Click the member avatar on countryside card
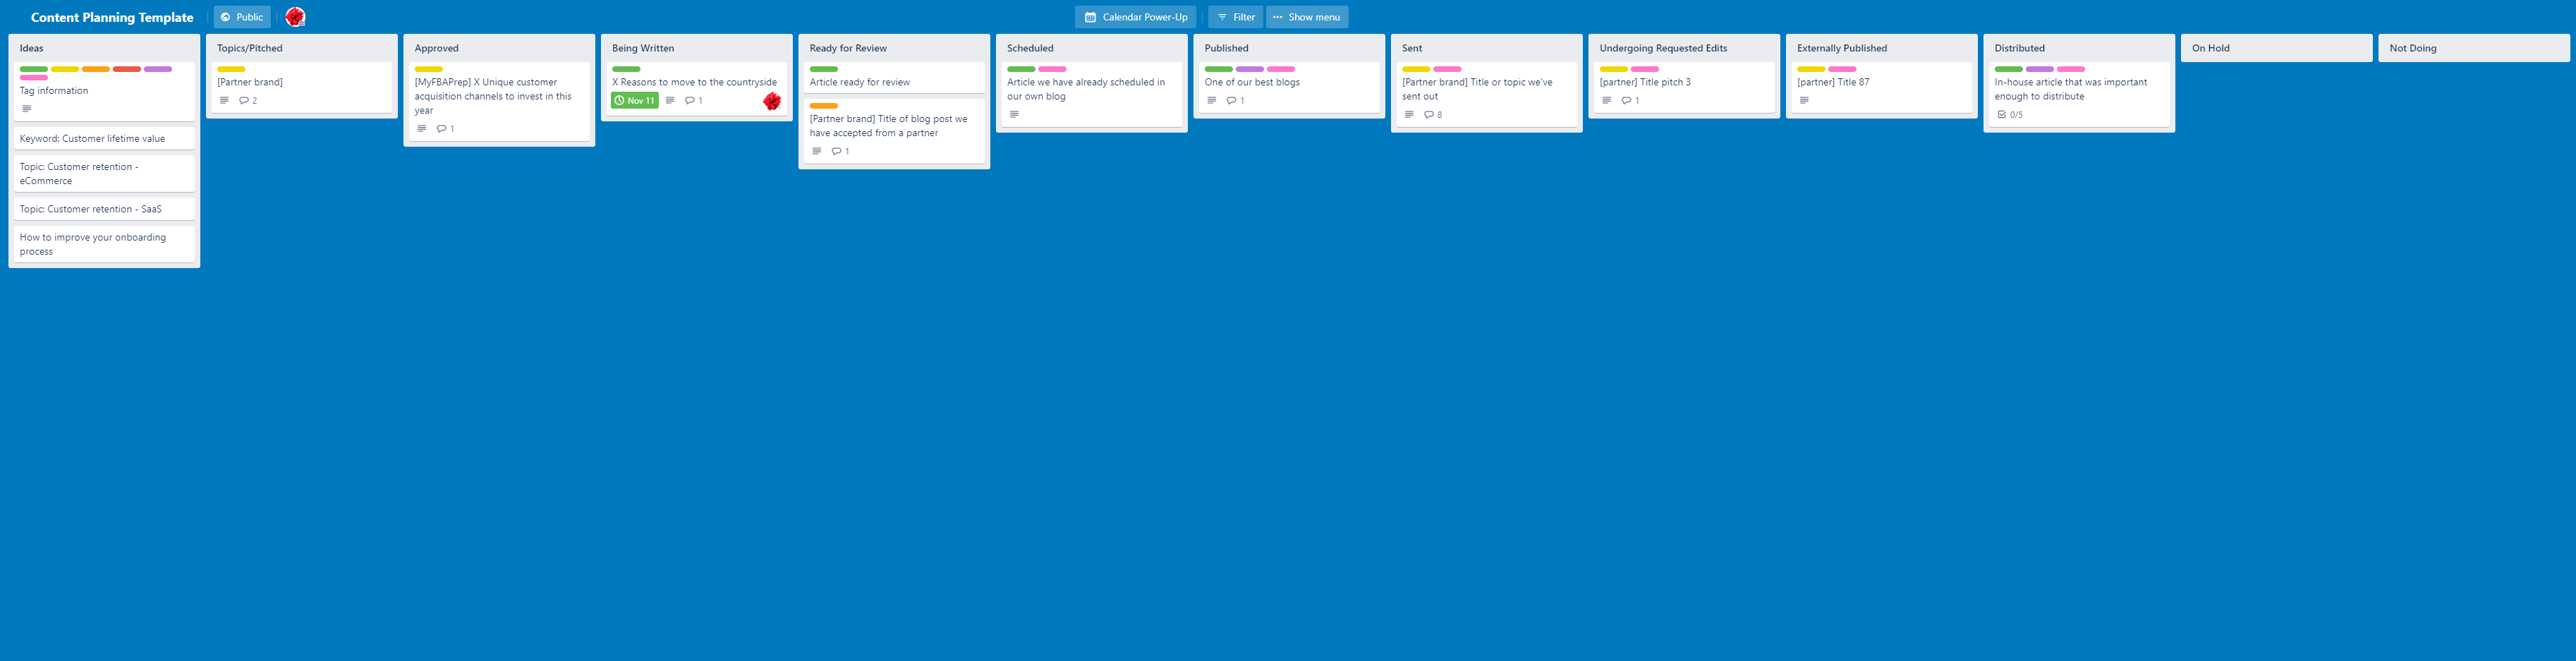Viewport: 2576px width, 661px height. (772, 101)
